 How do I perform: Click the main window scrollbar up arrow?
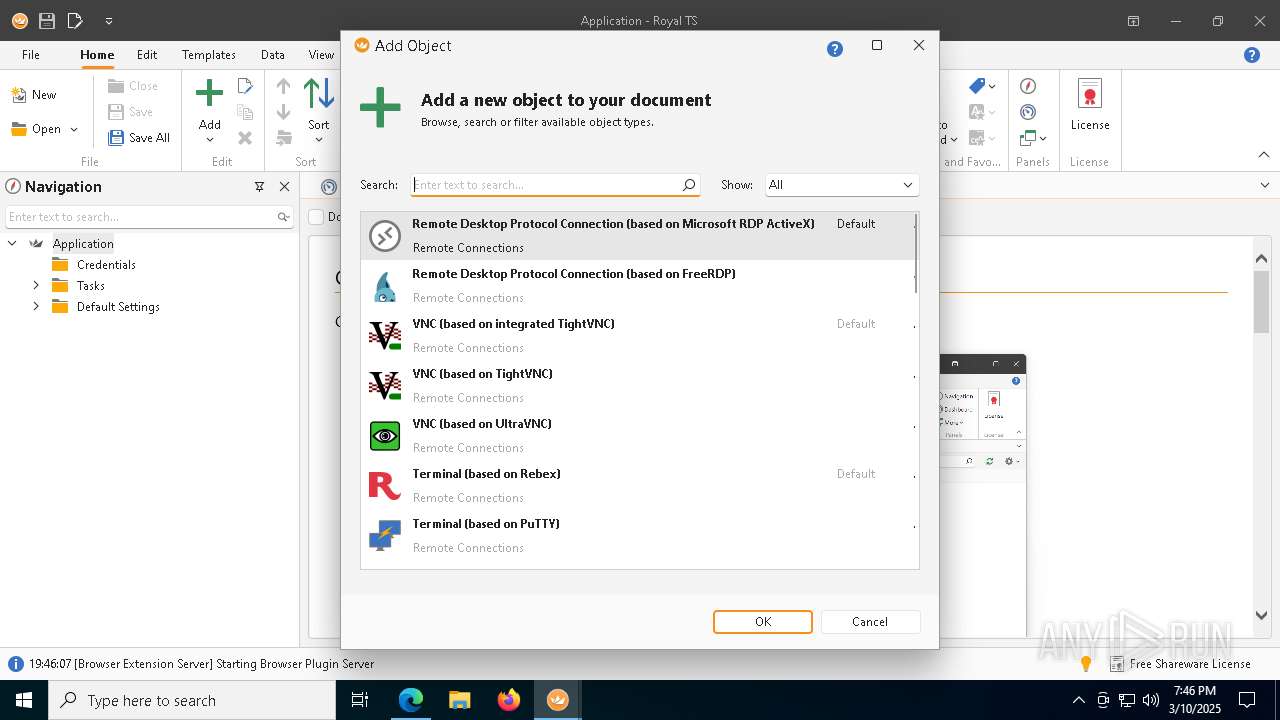(x=1262, y=258)
